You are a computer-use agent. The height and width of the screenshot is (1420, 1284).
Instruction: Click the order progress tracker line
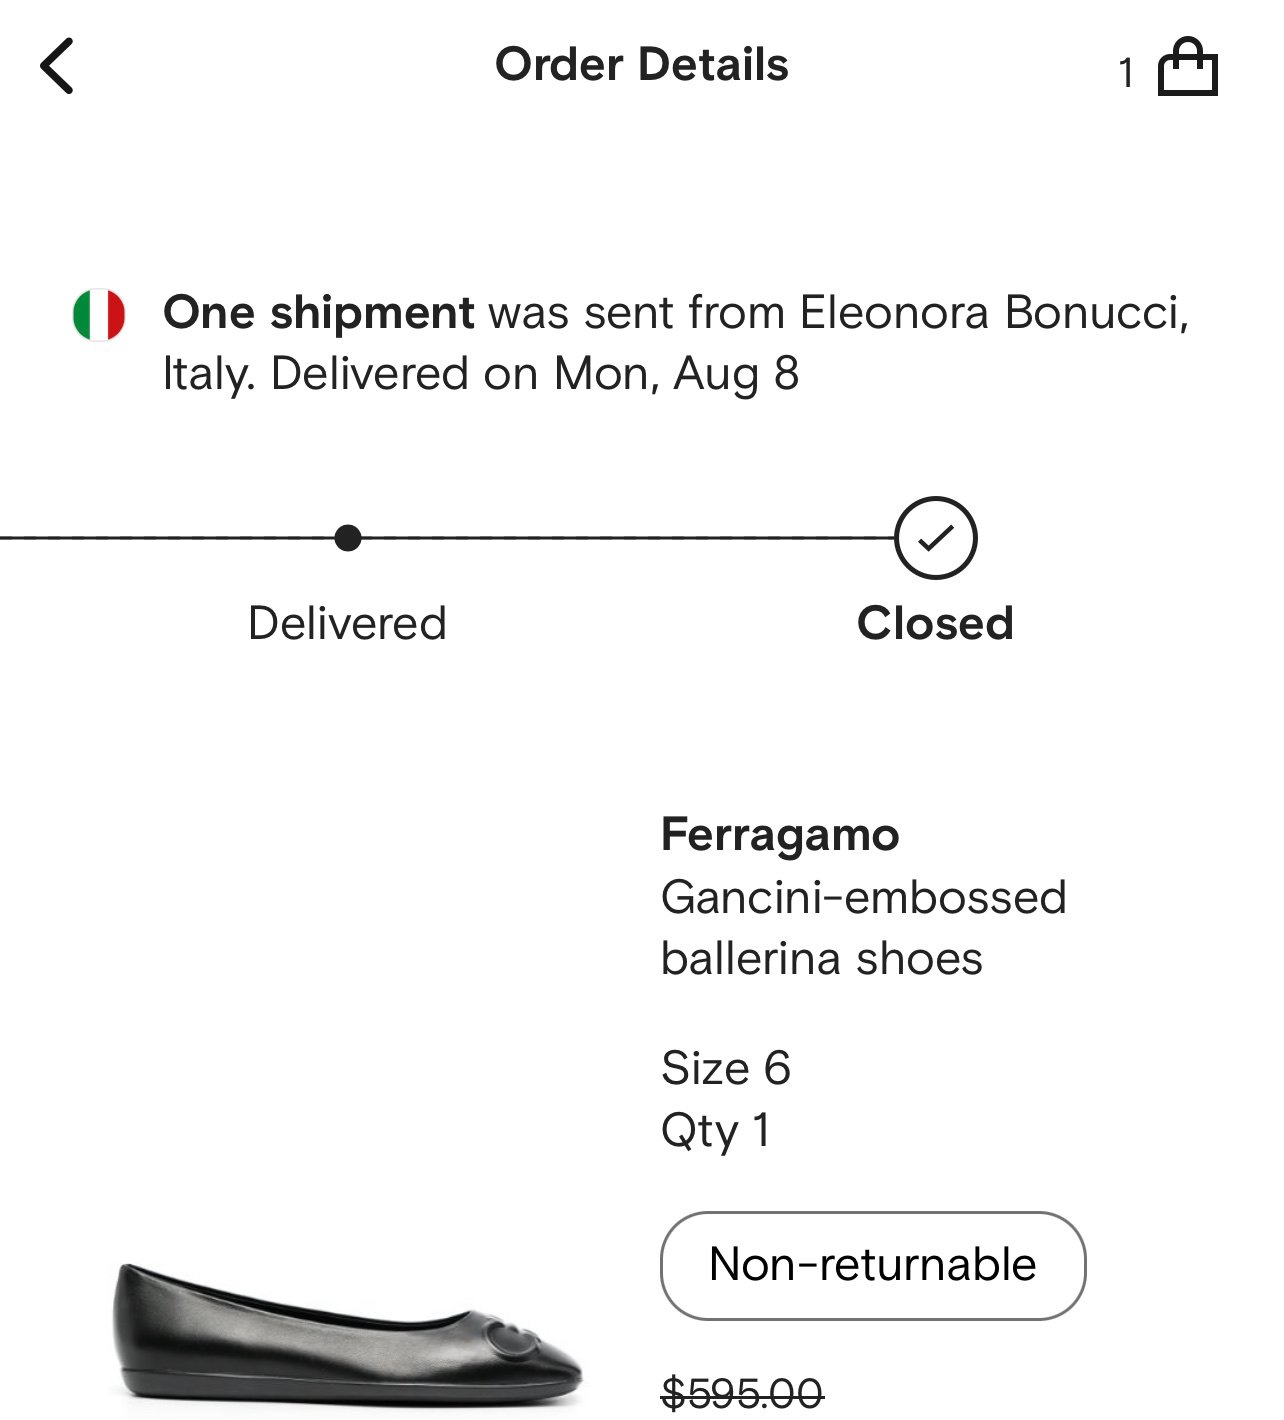click(x=447, y=538)
